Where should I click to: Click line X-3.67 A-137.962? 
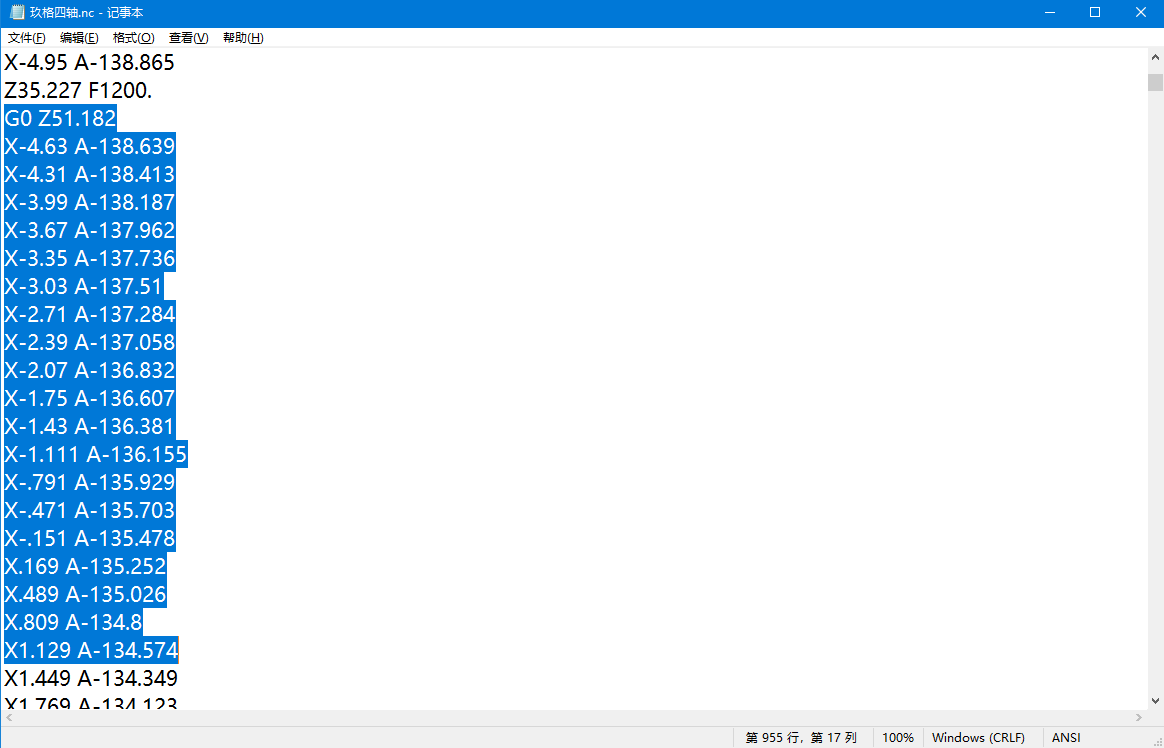click(89, 230)
